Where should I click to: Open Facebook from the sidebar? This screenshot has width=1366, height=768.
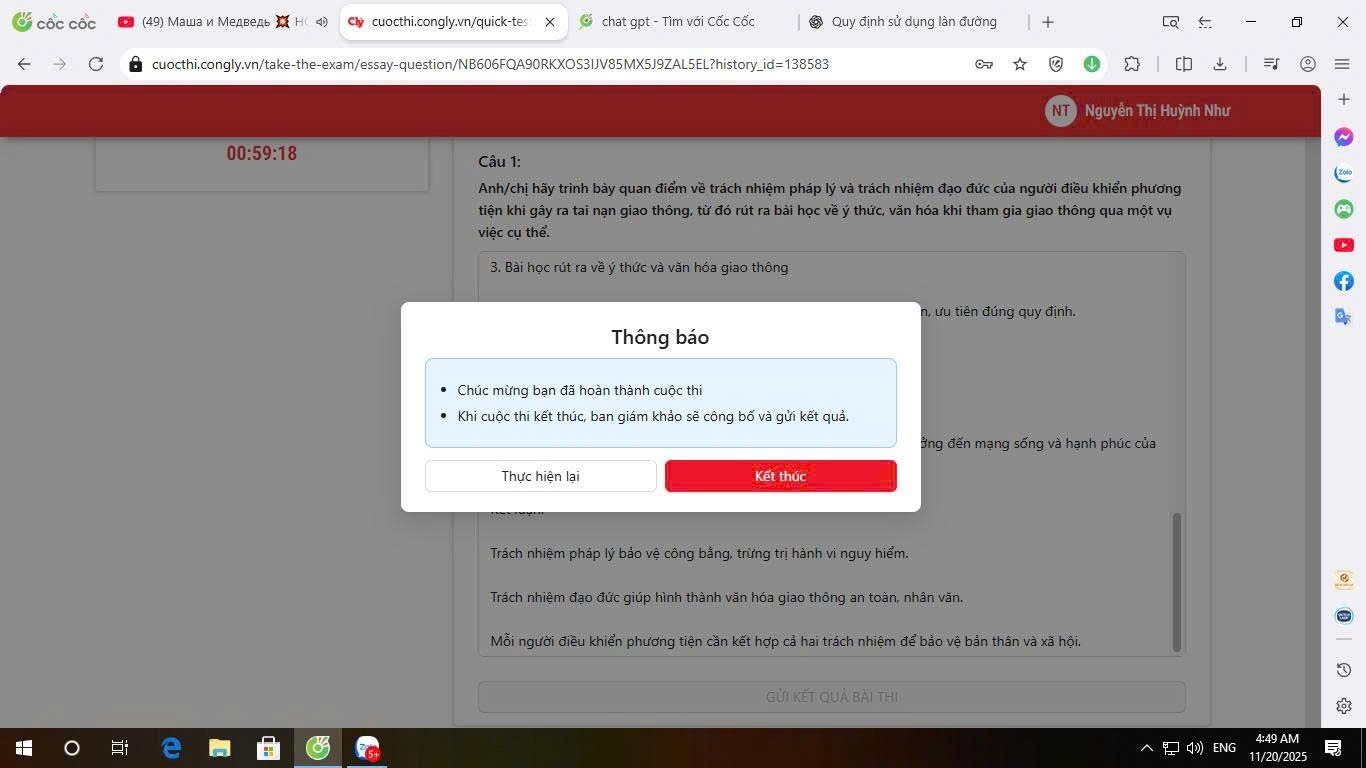[x=1344, y=281]
